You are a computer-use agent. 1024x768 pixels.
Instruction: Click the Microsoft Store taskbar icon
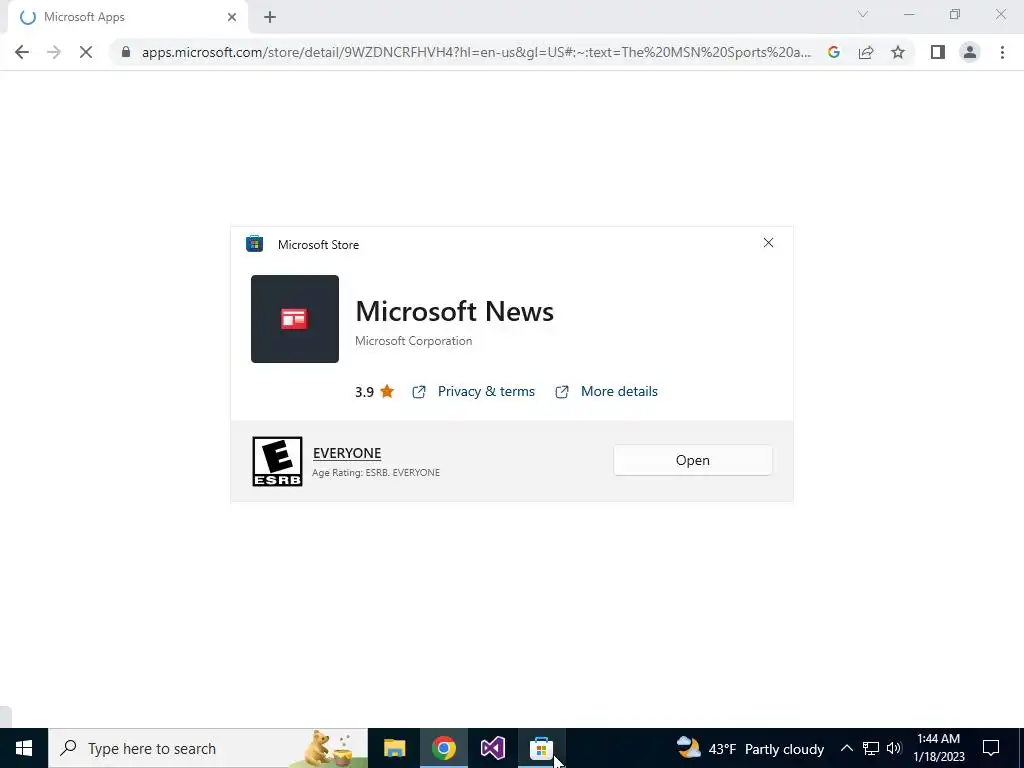[x=541, y=748]
